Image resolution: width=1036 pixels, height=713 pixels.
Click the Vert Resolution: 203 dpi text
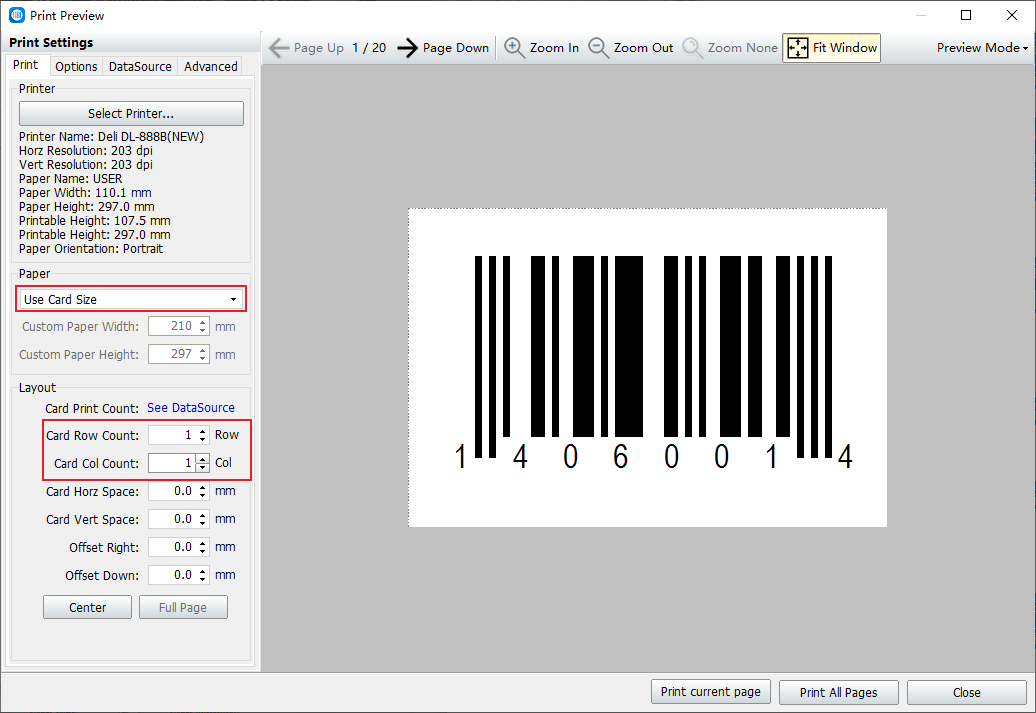pos(86,165)
